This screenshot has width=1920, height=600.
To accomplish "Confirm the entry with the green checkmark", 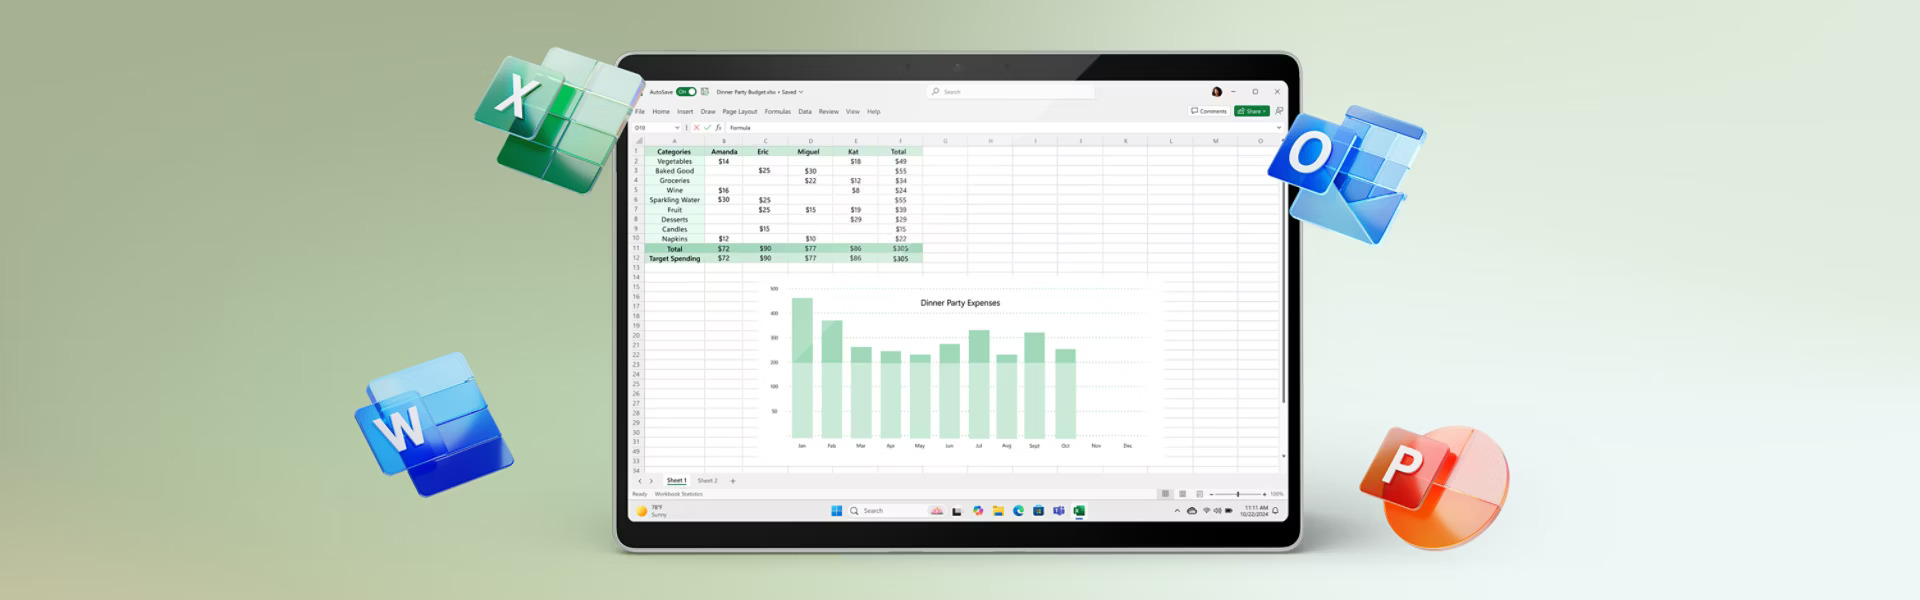I will (x=707, y=128).
